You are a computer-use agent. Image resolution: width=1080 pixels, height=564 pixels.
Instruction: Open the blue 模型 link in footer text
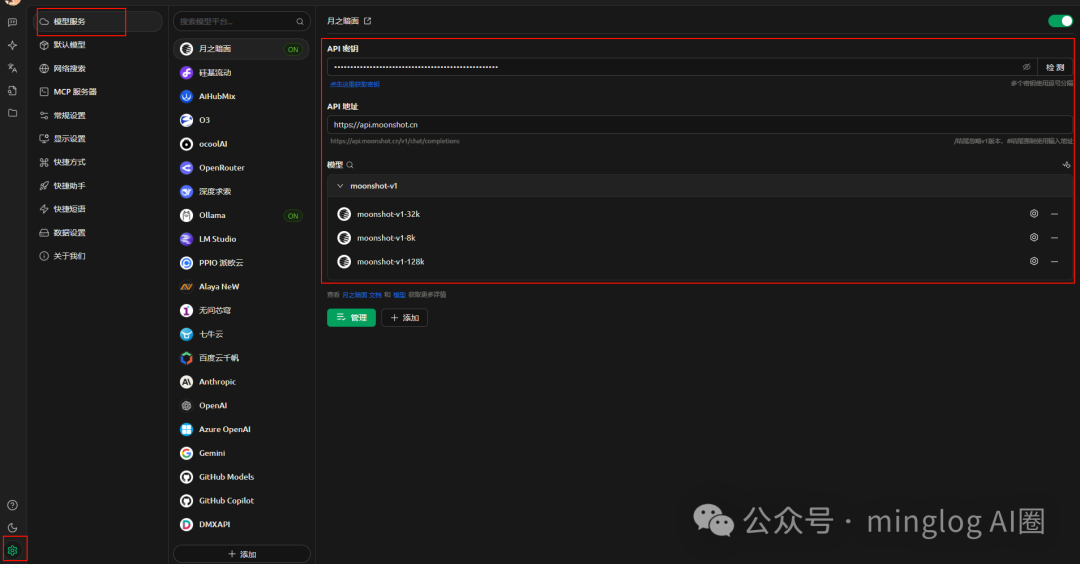[399, 295]
